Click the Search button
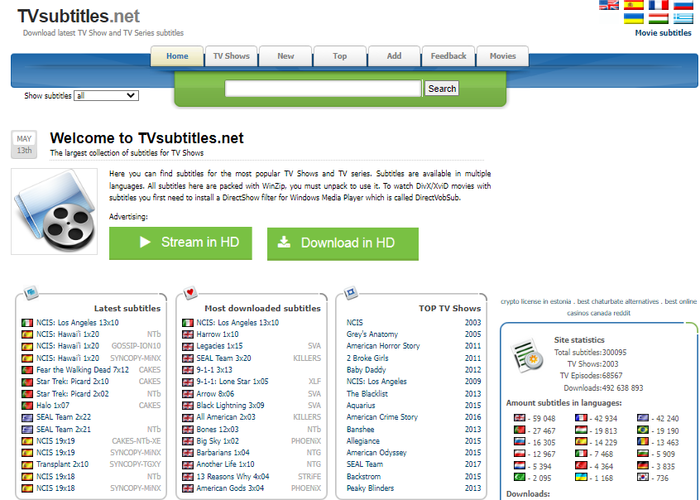This screenshot has height=500, width=700. click(x=442, y=88)
